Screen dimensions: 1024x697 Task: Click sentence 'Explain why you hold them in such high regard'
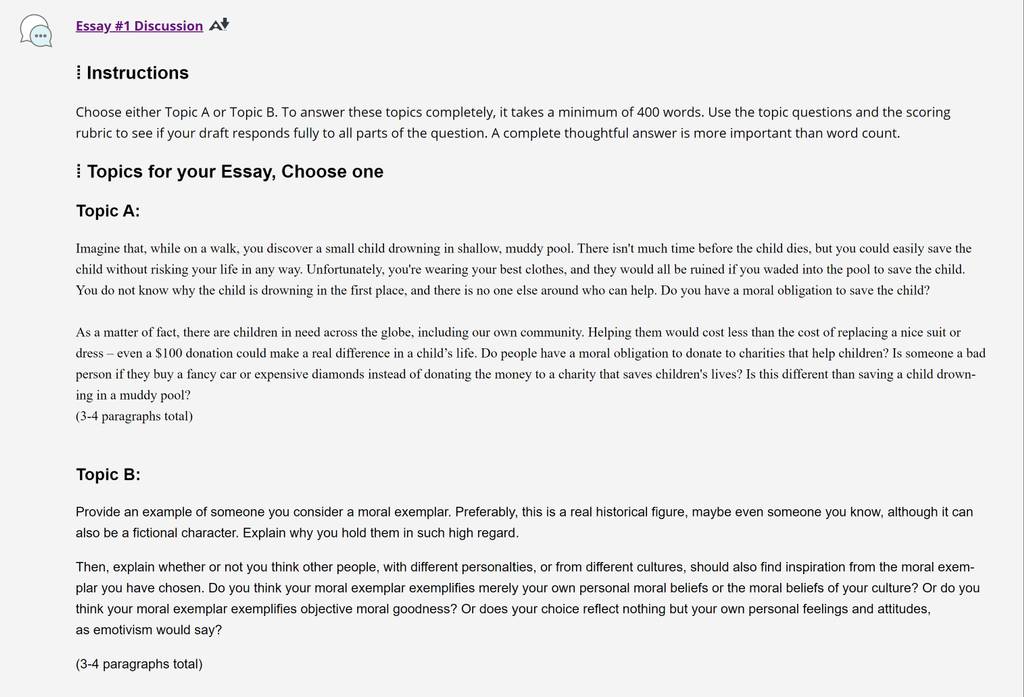(381, 532)
